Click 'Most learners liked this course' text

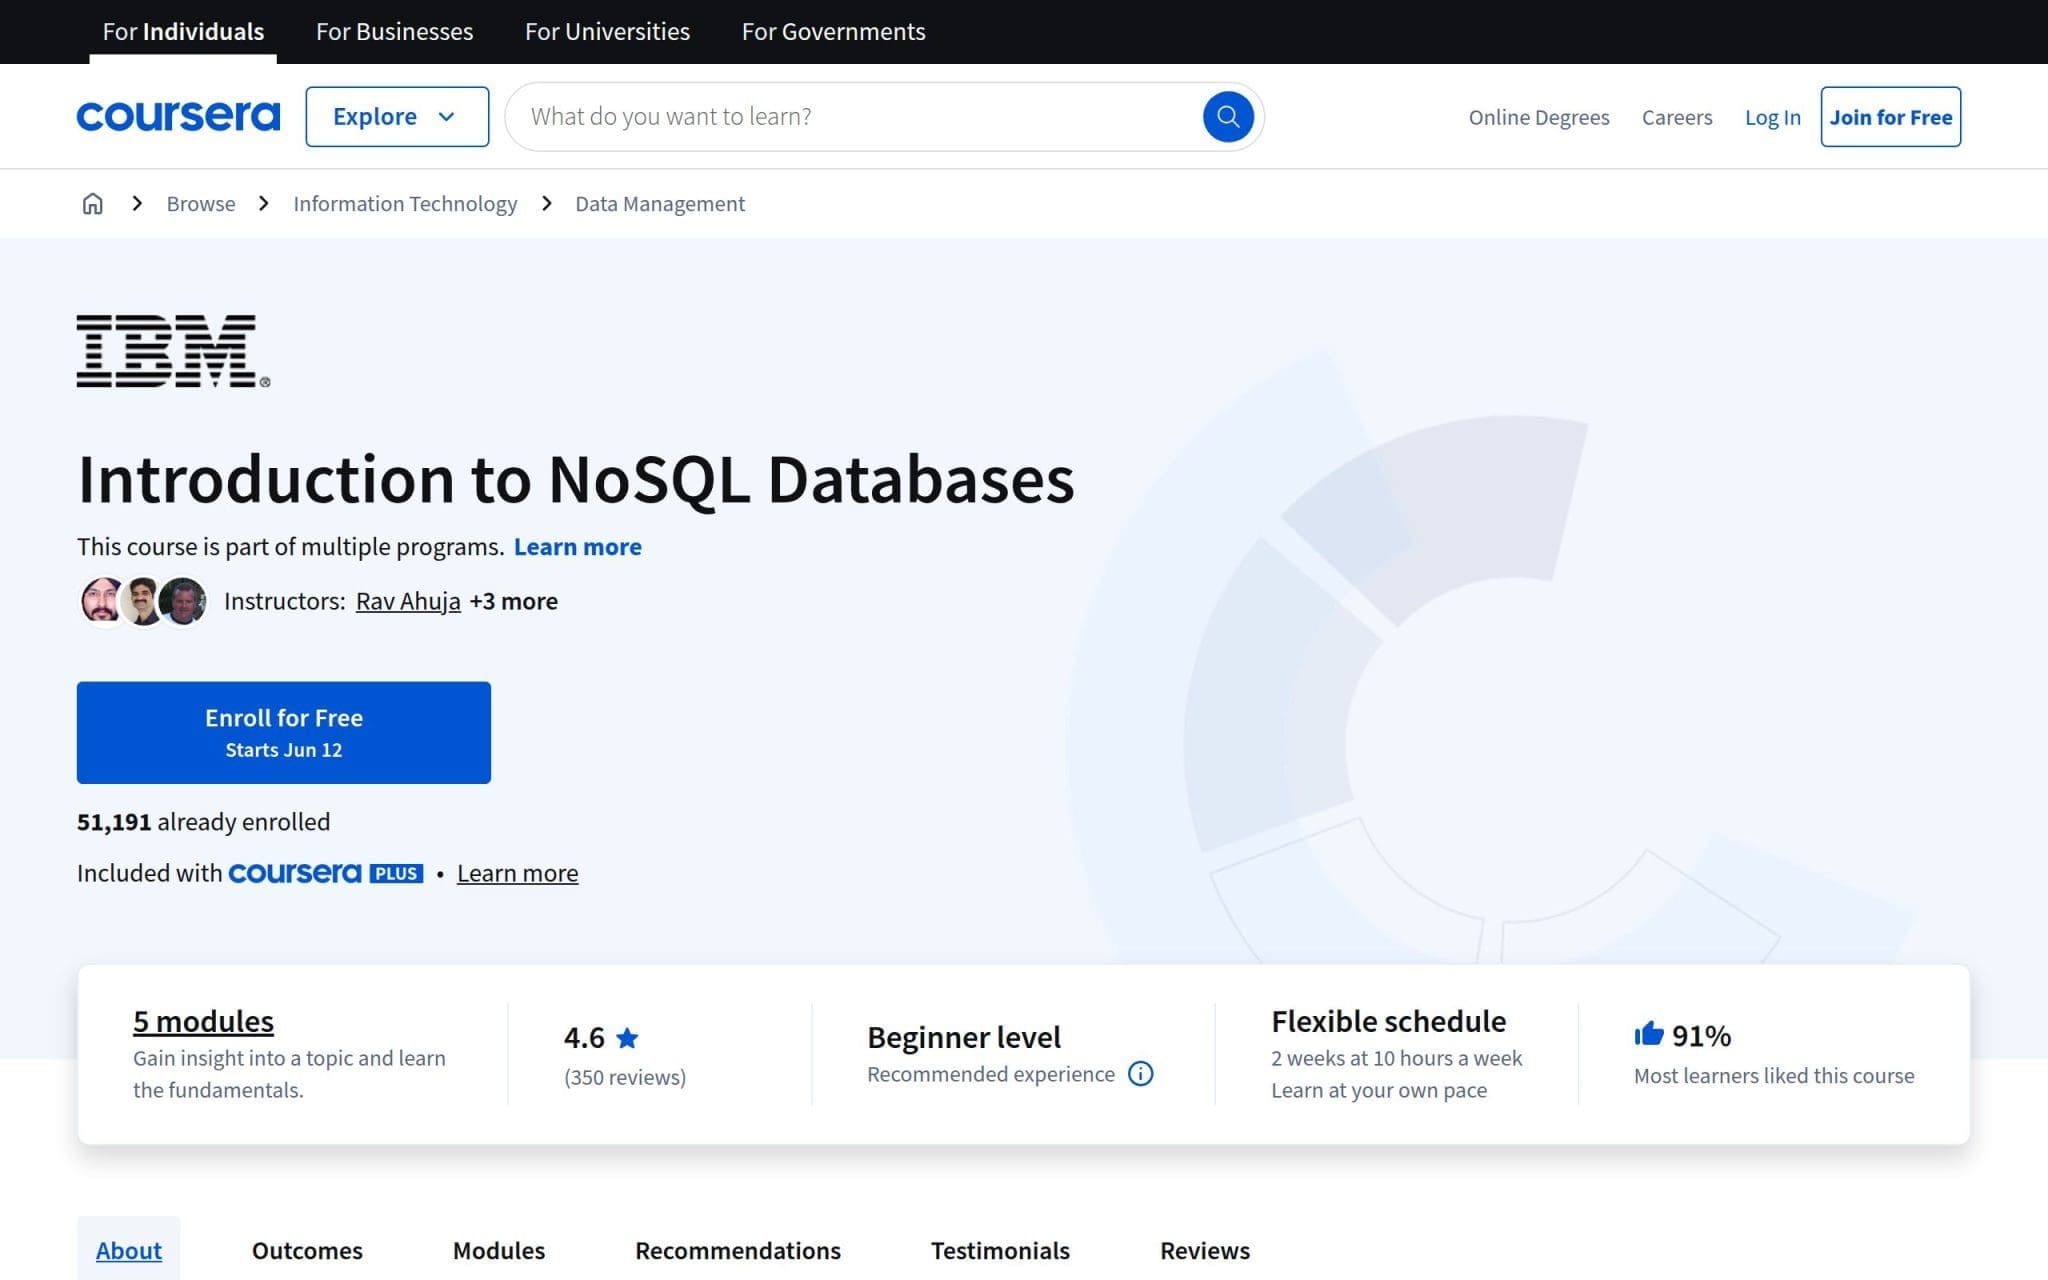pos(1774,1076)
